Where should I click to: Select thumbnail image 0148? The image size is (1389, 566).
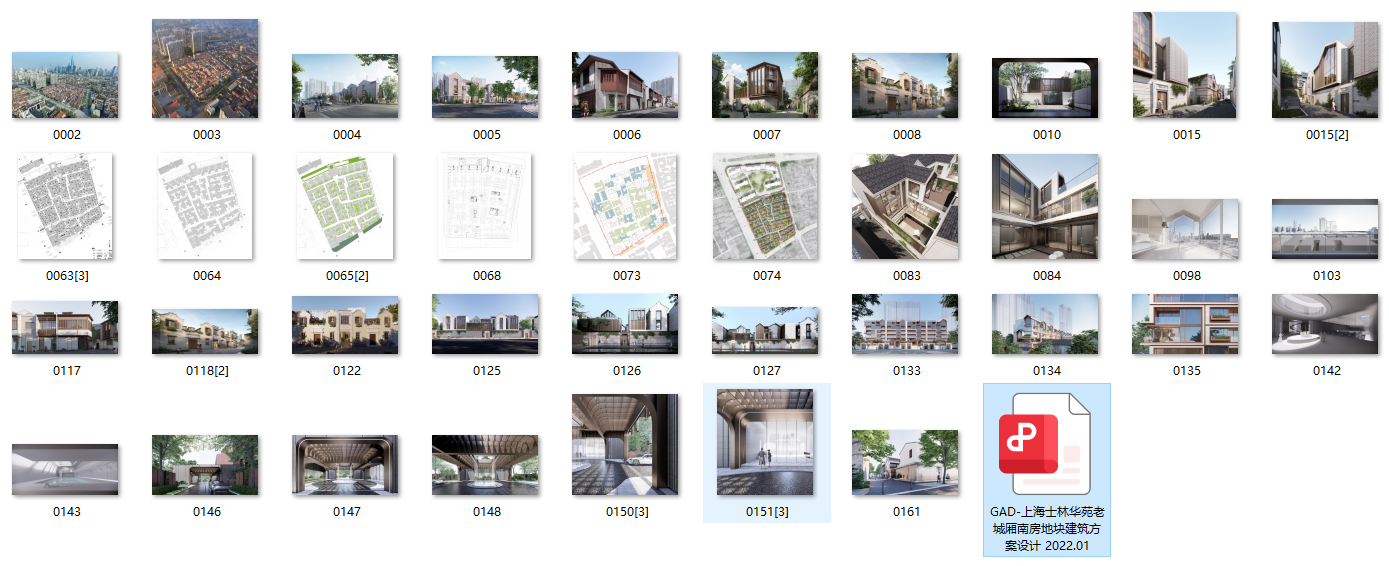tap(485, 465)
